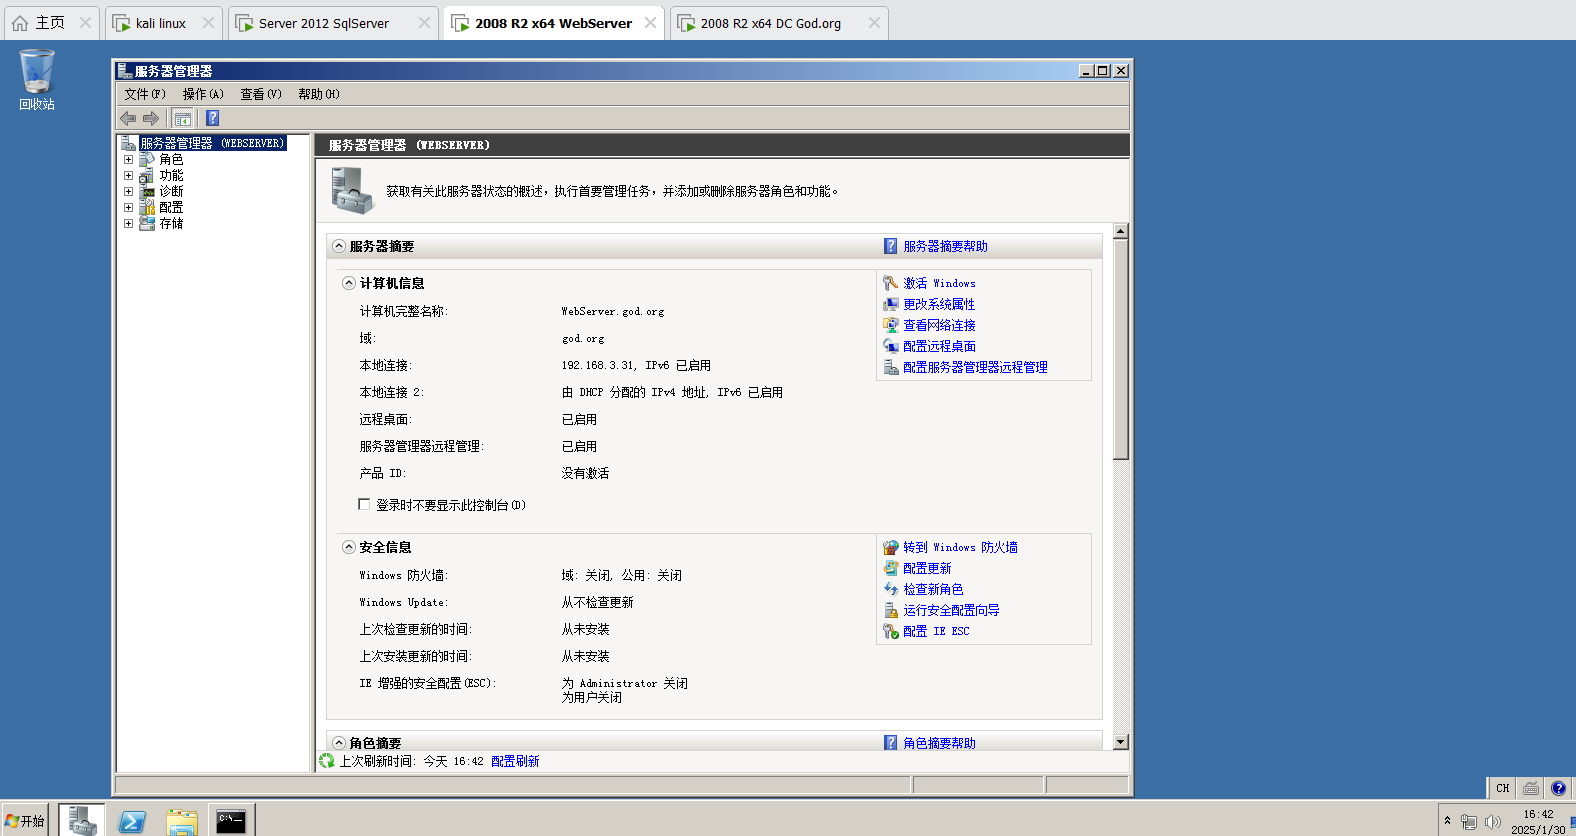Image resolution: width=1576 pixels, height=836 pixels.
Task: Click the Back arrow toolbar icon
Action: 128,118
